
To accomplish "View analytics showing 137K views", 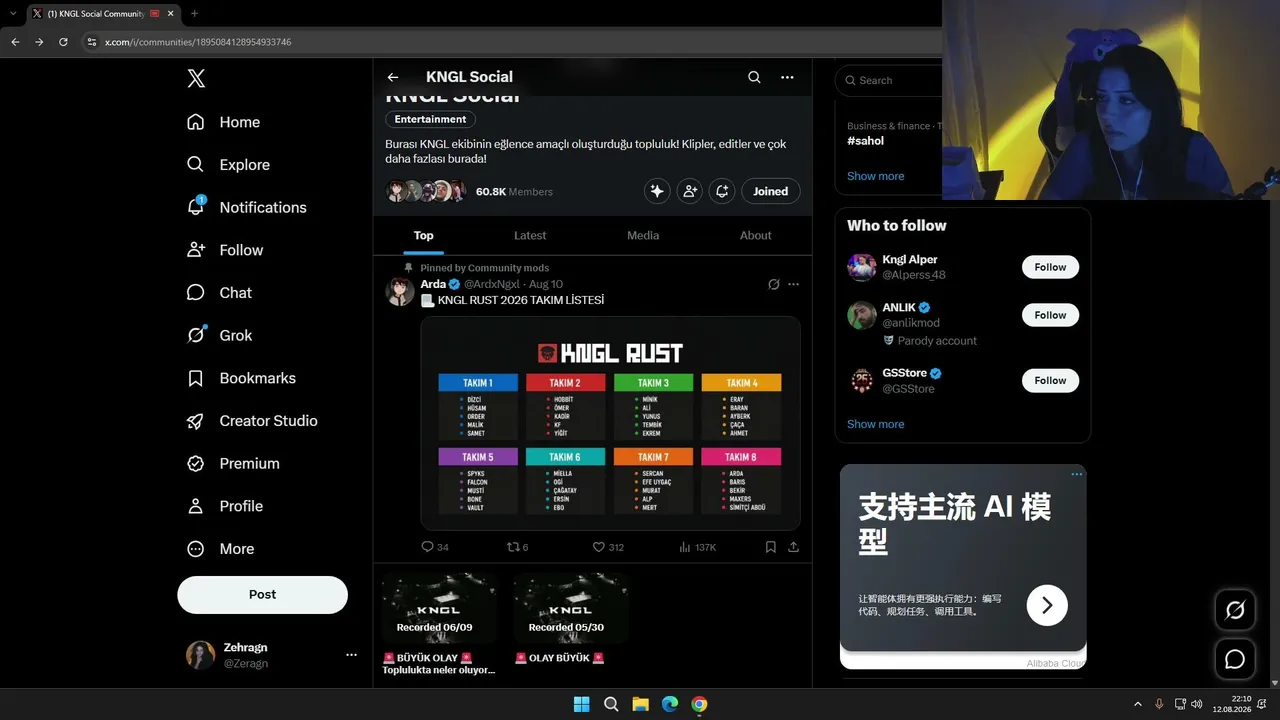I will coord(697,547).
